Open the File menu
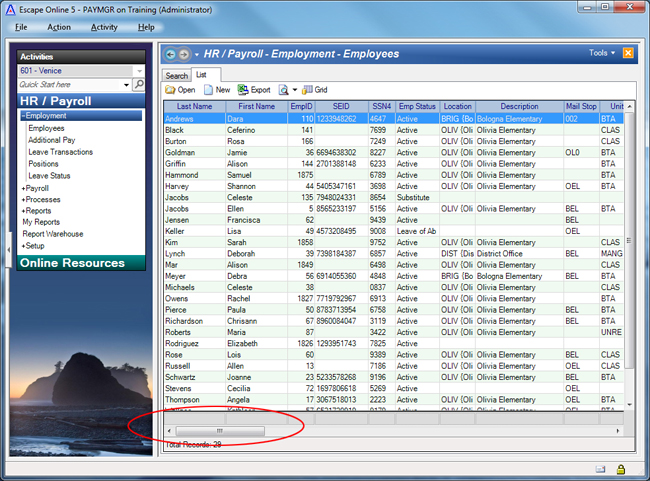The image size is (650, 481). (x=21, y=27)
